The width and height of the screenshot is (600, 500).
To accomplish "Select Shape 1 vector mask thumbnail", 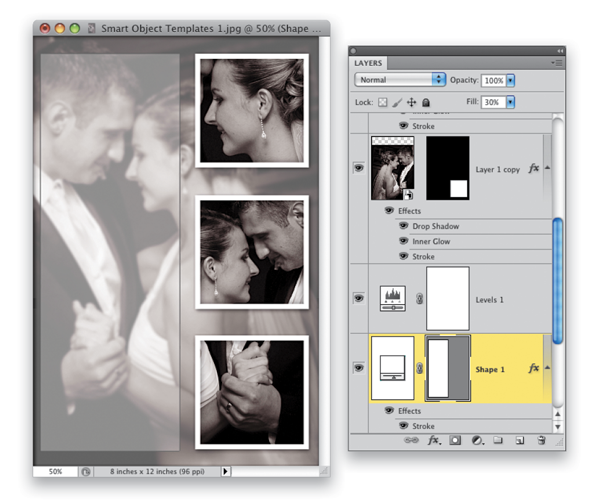I will tap(448, 368).
